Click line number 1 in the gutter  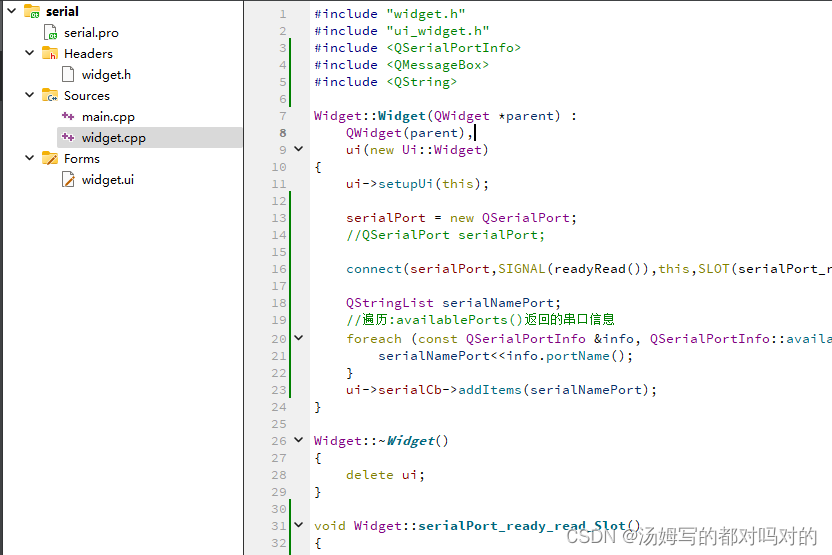coord(283,14)
